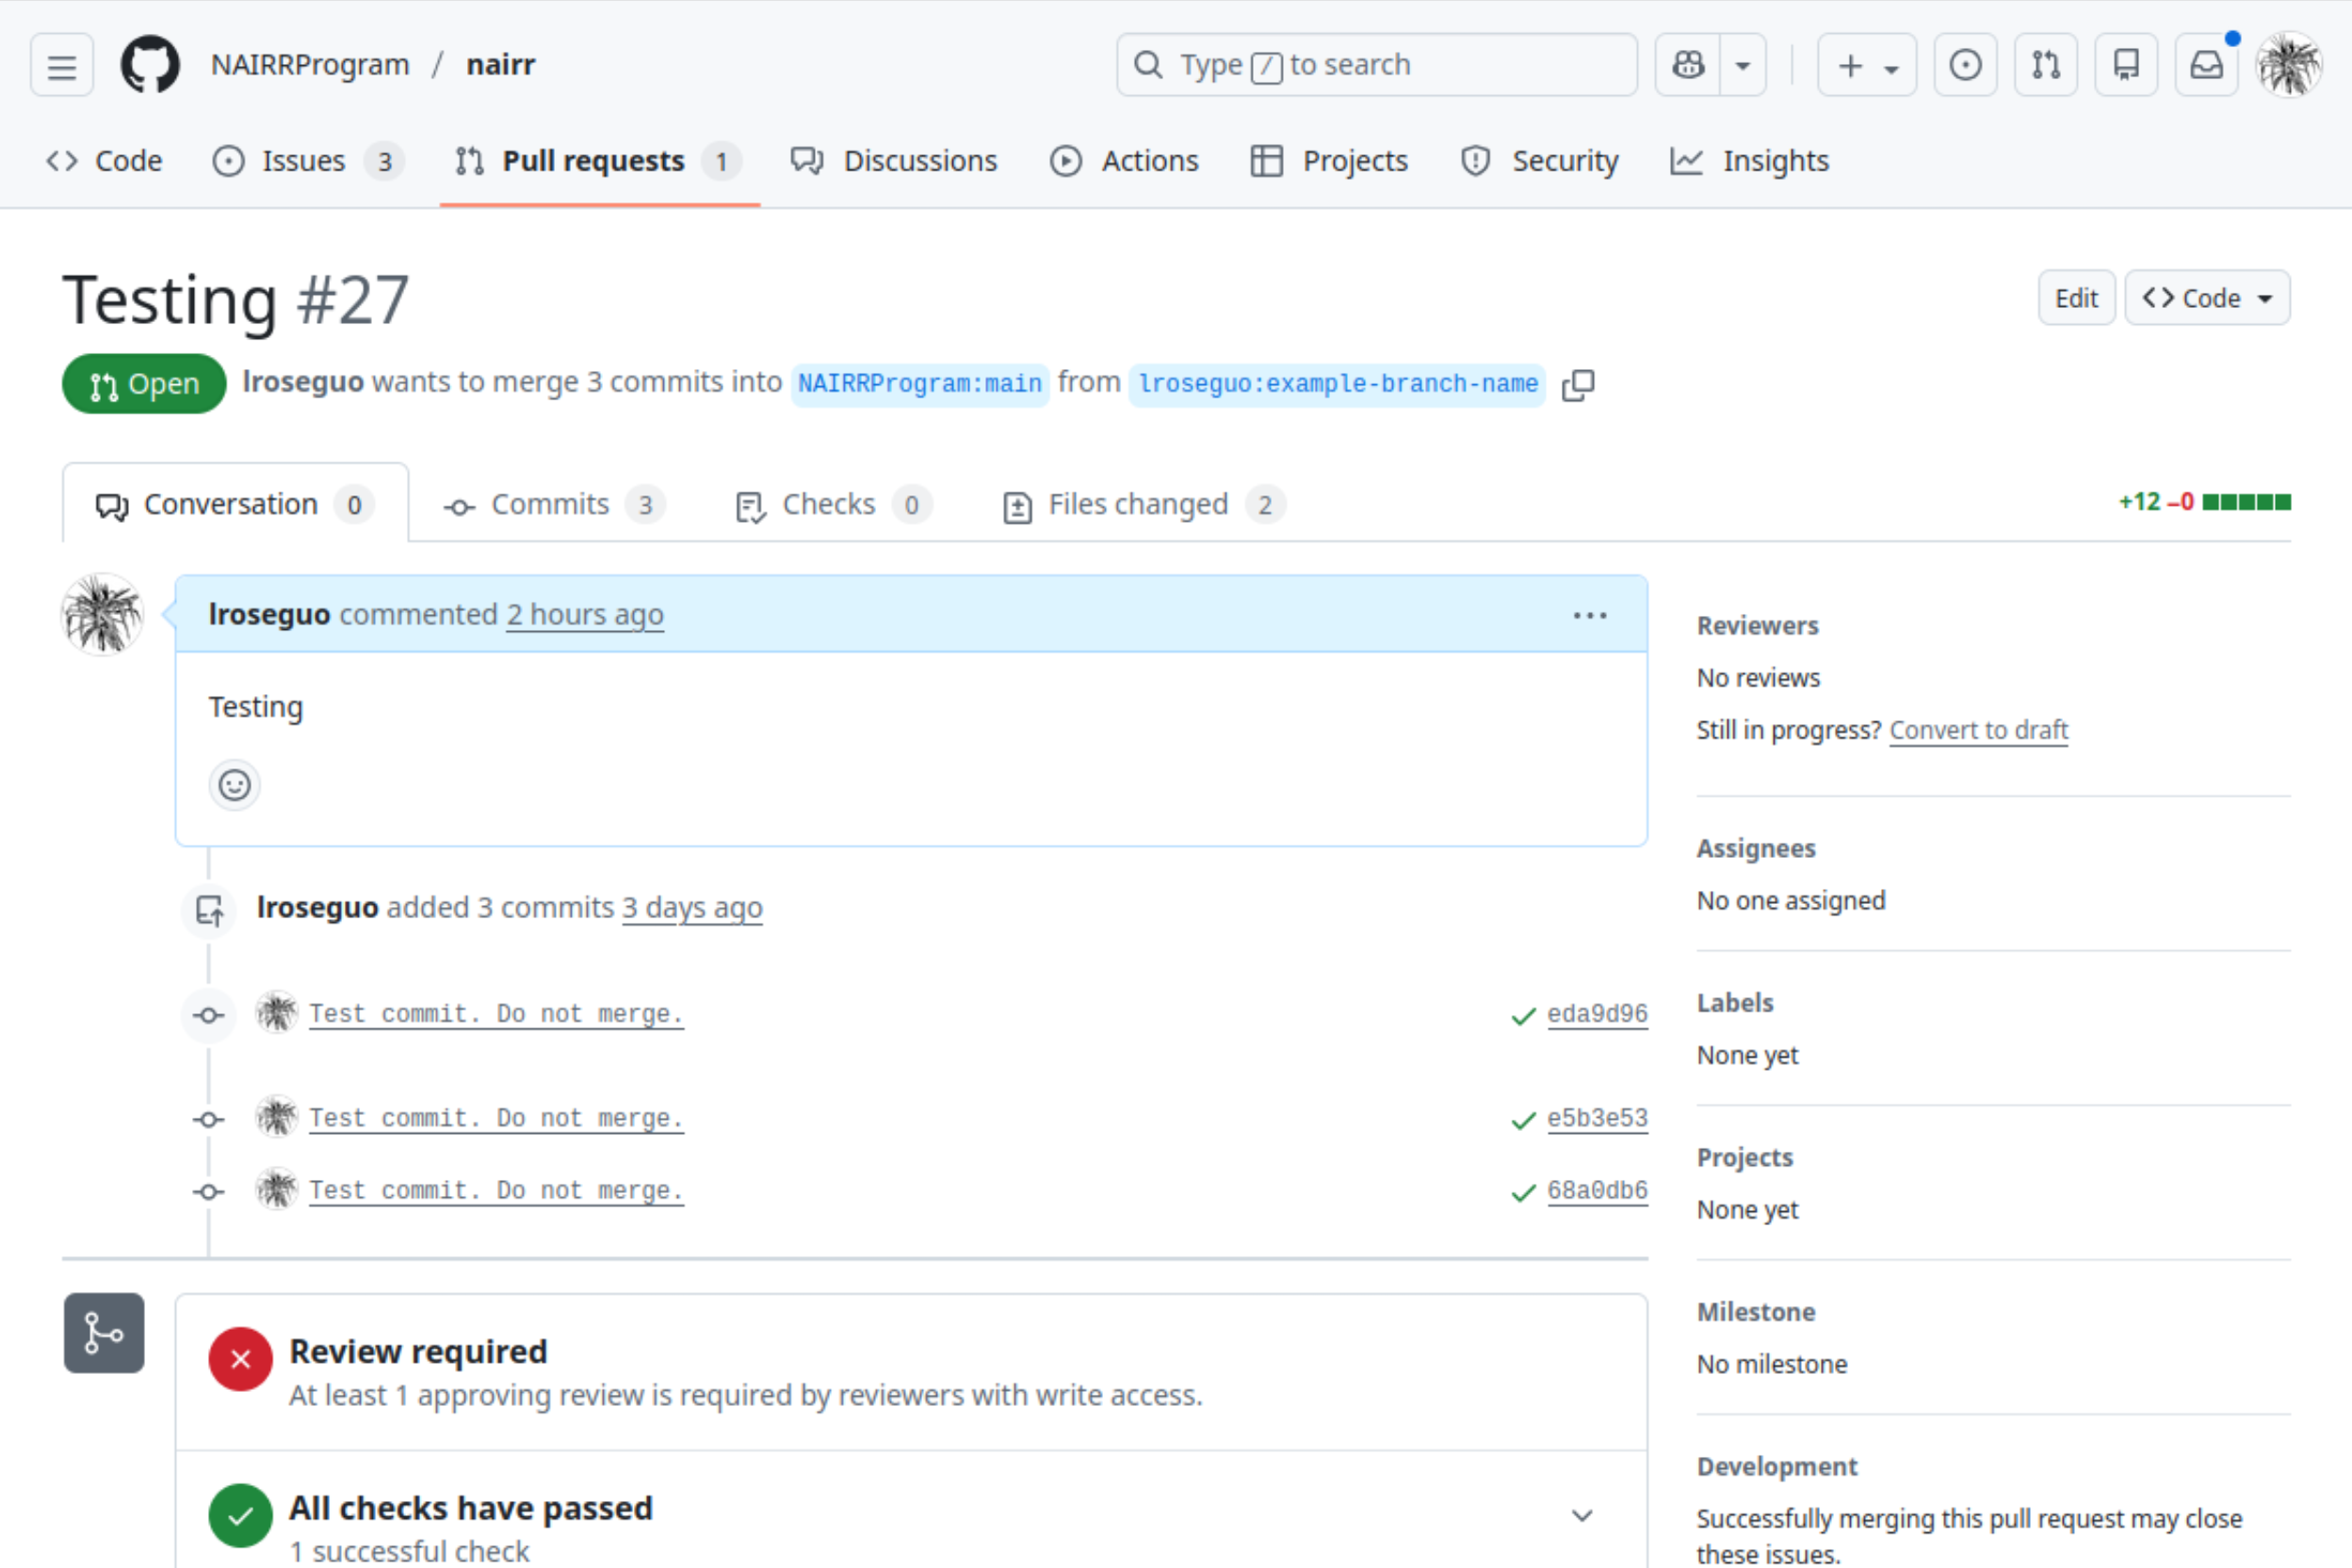Open user profile avatar menu
This screenshot has height=1568, width=2352.
pos(2288,65)
